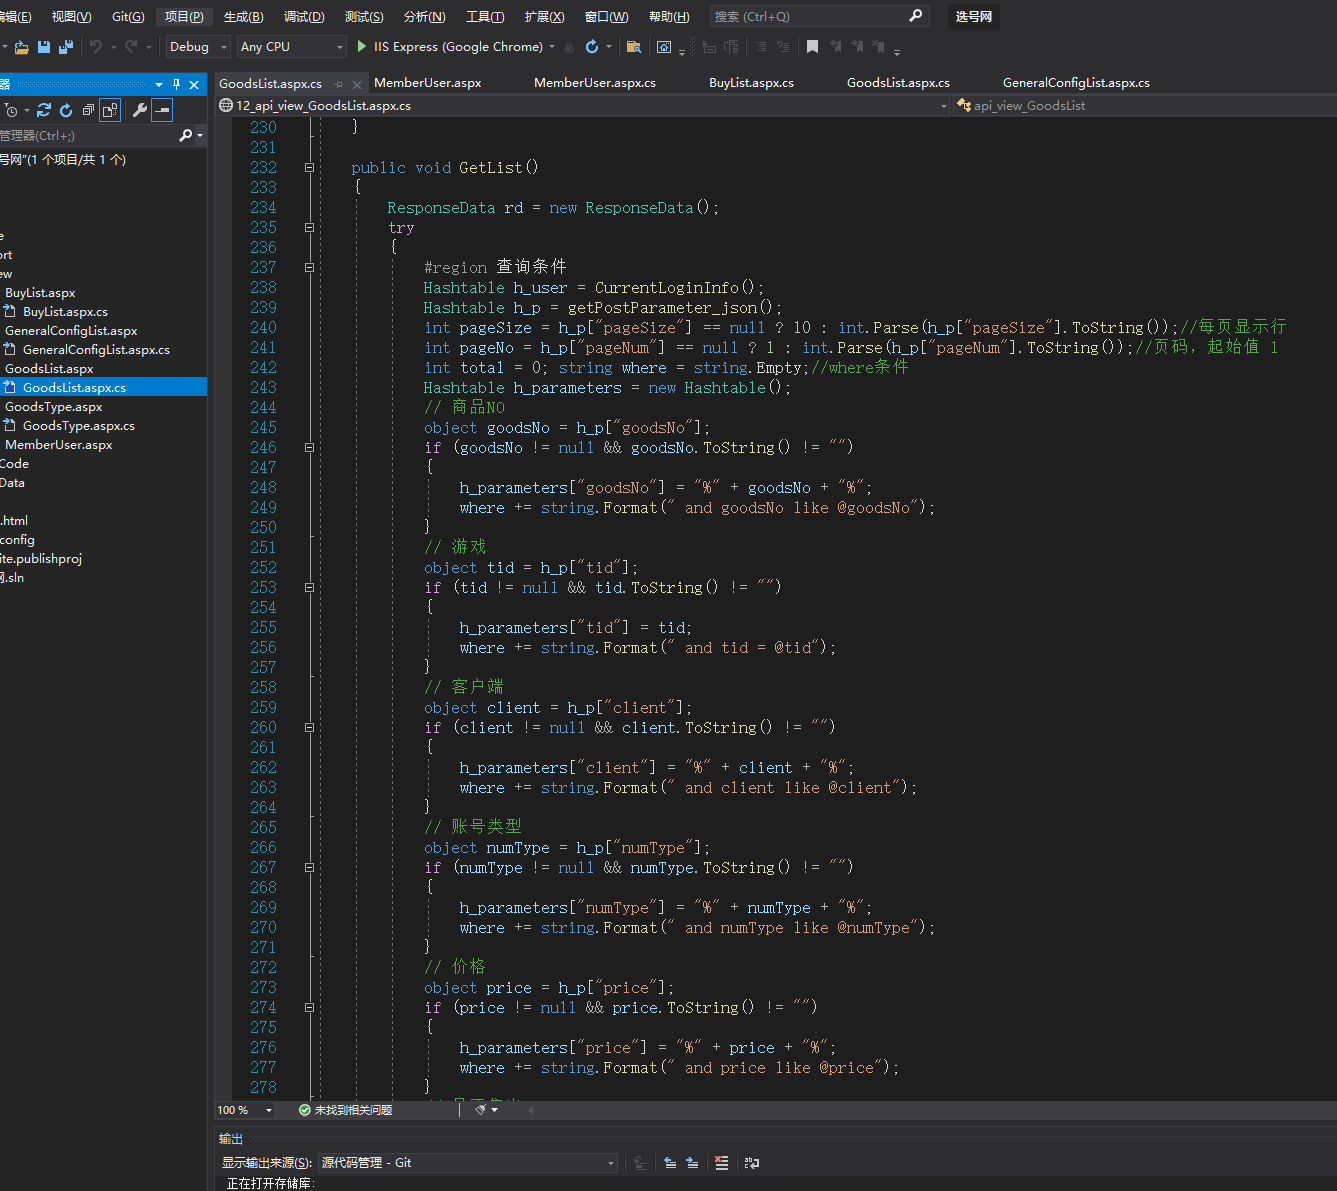
Task: Toggle Show All Files in Solution Explorer
Action: [110, 110]
